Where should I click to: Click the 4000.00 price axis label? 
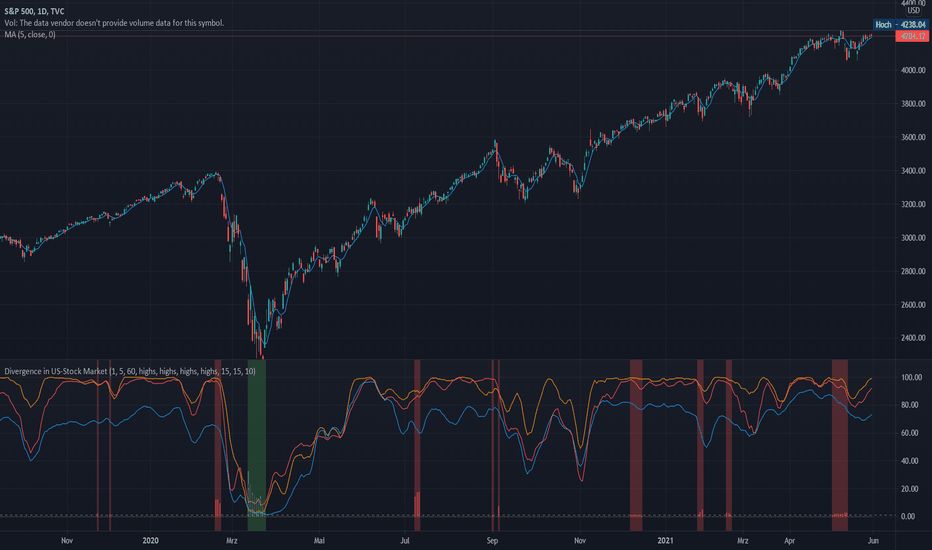click(913, 70)
